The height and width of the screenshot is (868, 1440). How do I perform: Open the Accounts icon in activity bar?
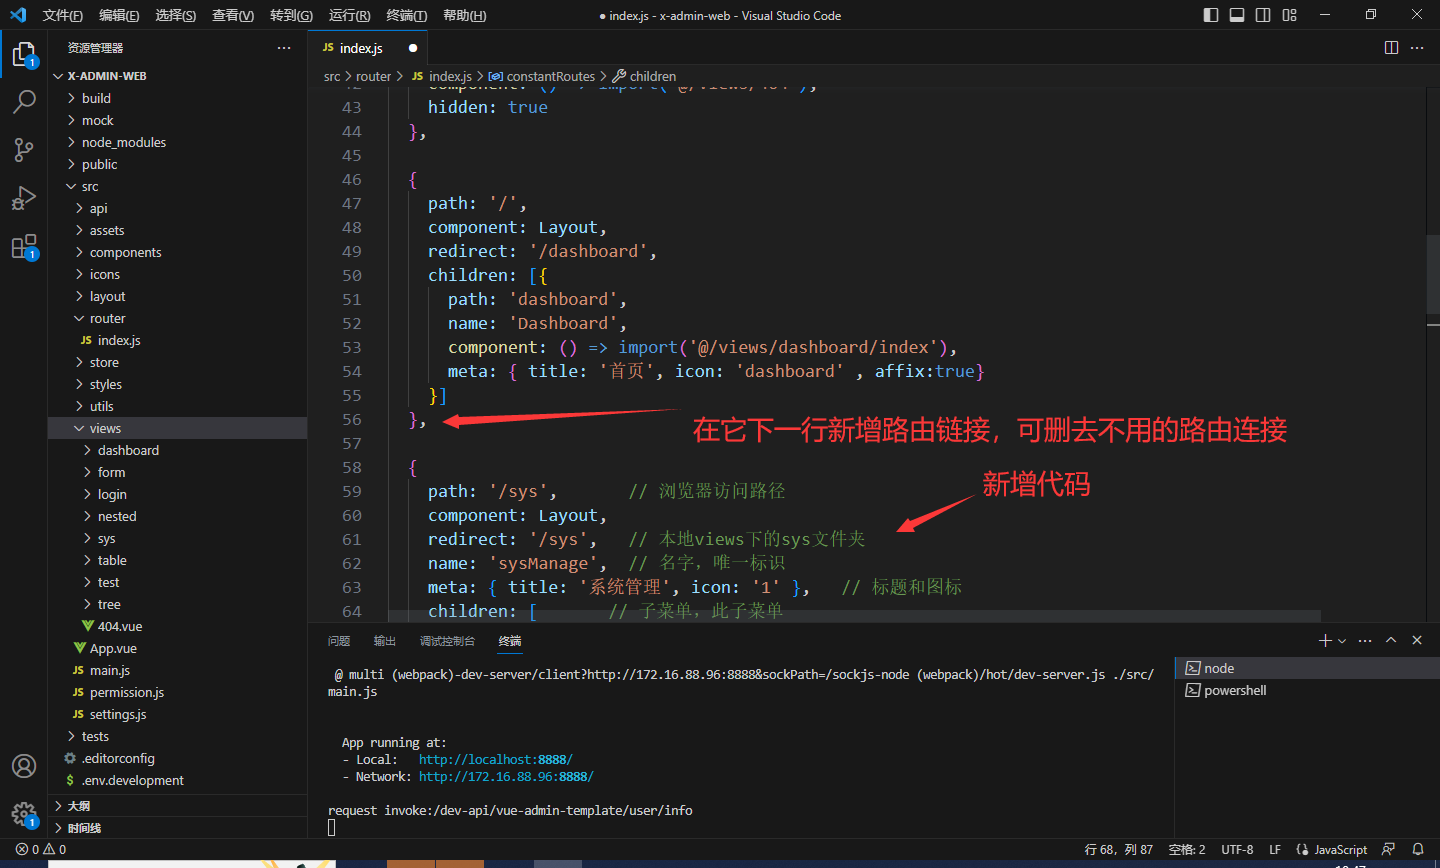[24, 766]
